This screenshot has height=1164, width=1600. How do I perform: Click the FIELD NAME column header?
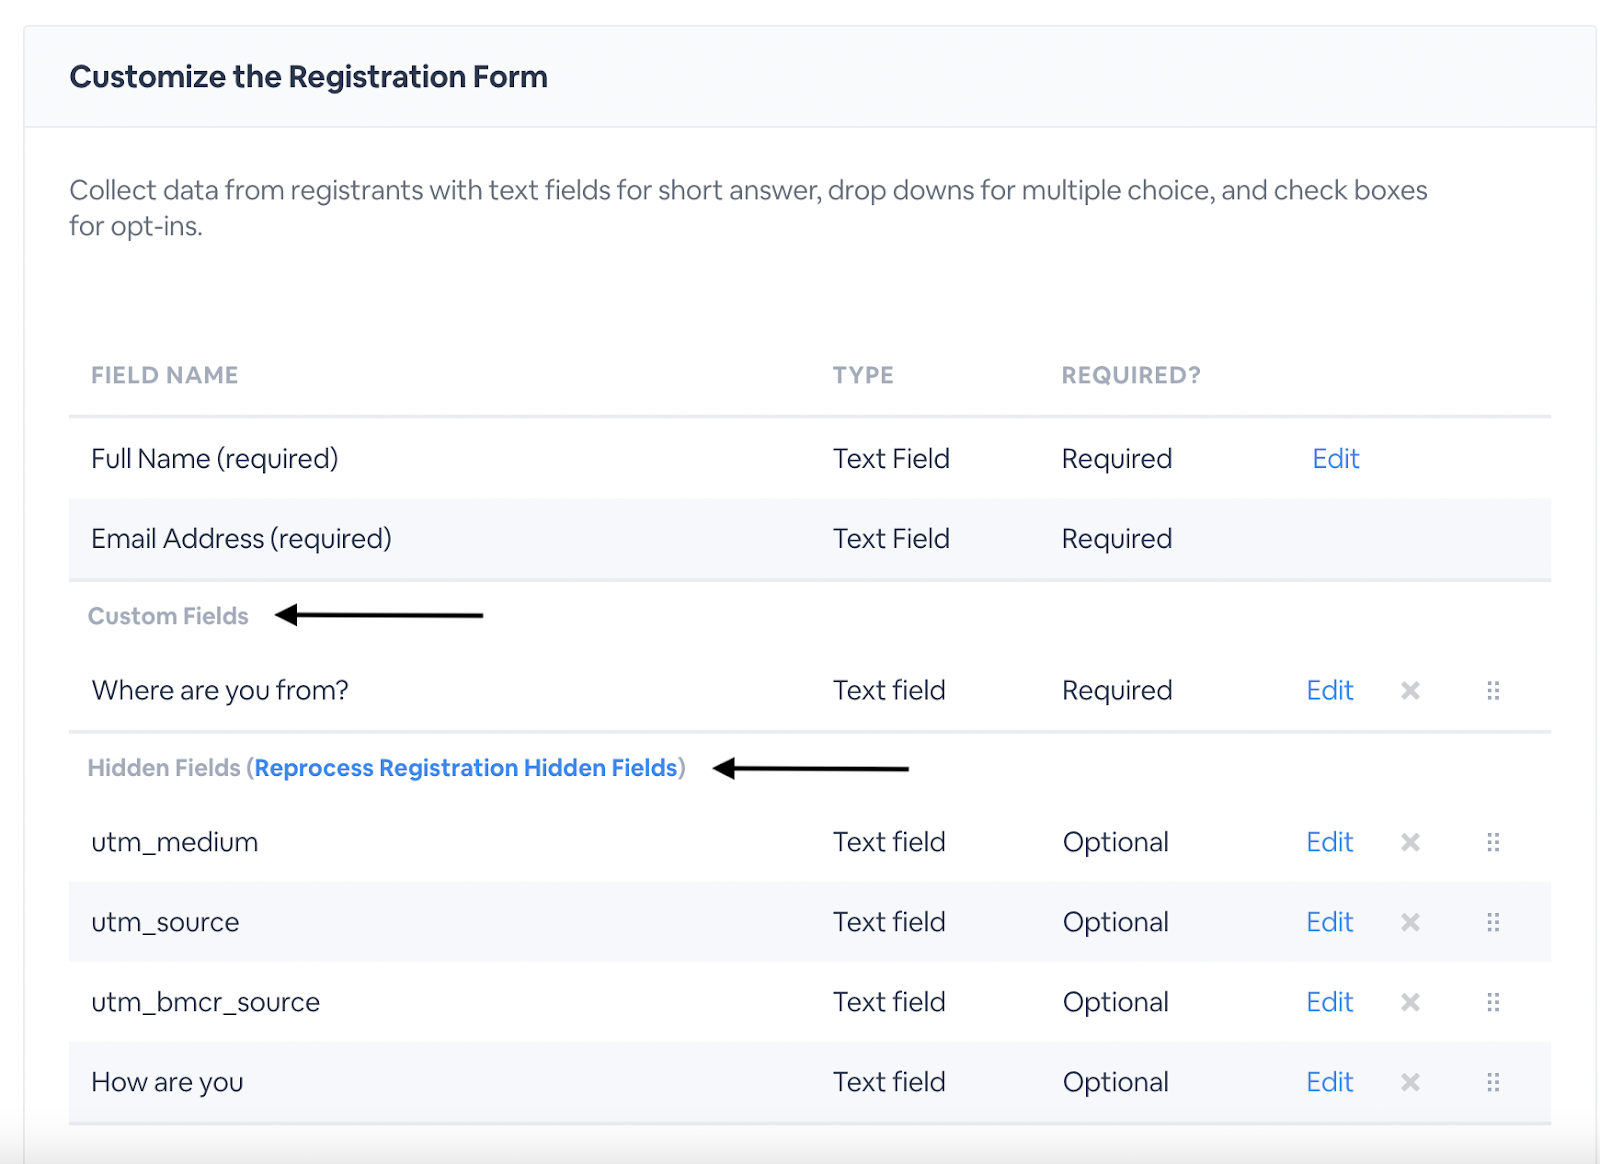pos(165,376)
